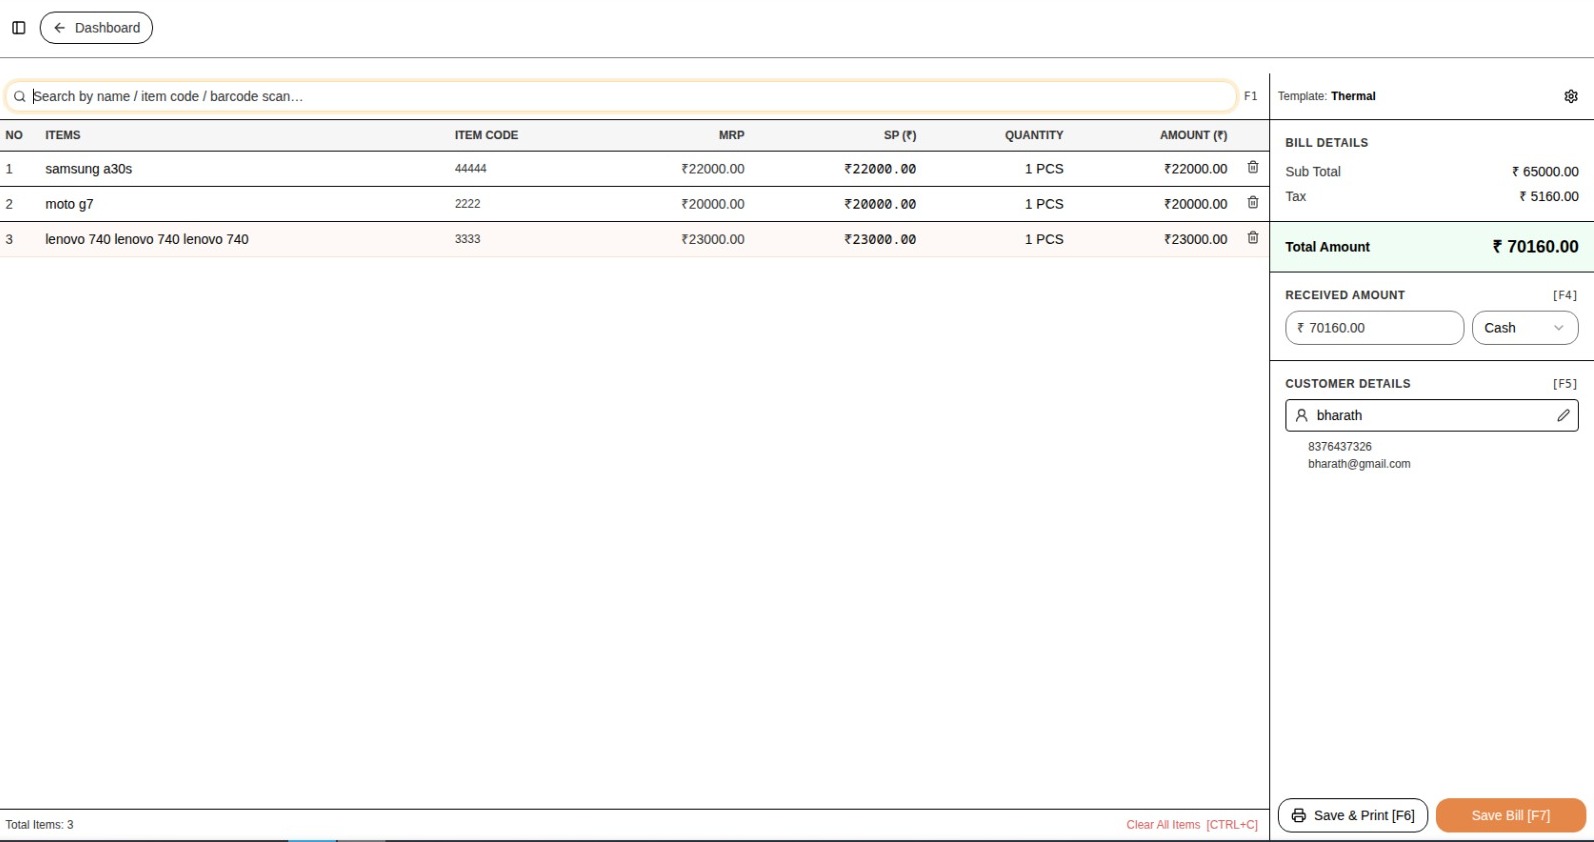Delete the samsung a30s row
1594x842 pixels.
pyautogui.click(x=1252, y=168)
